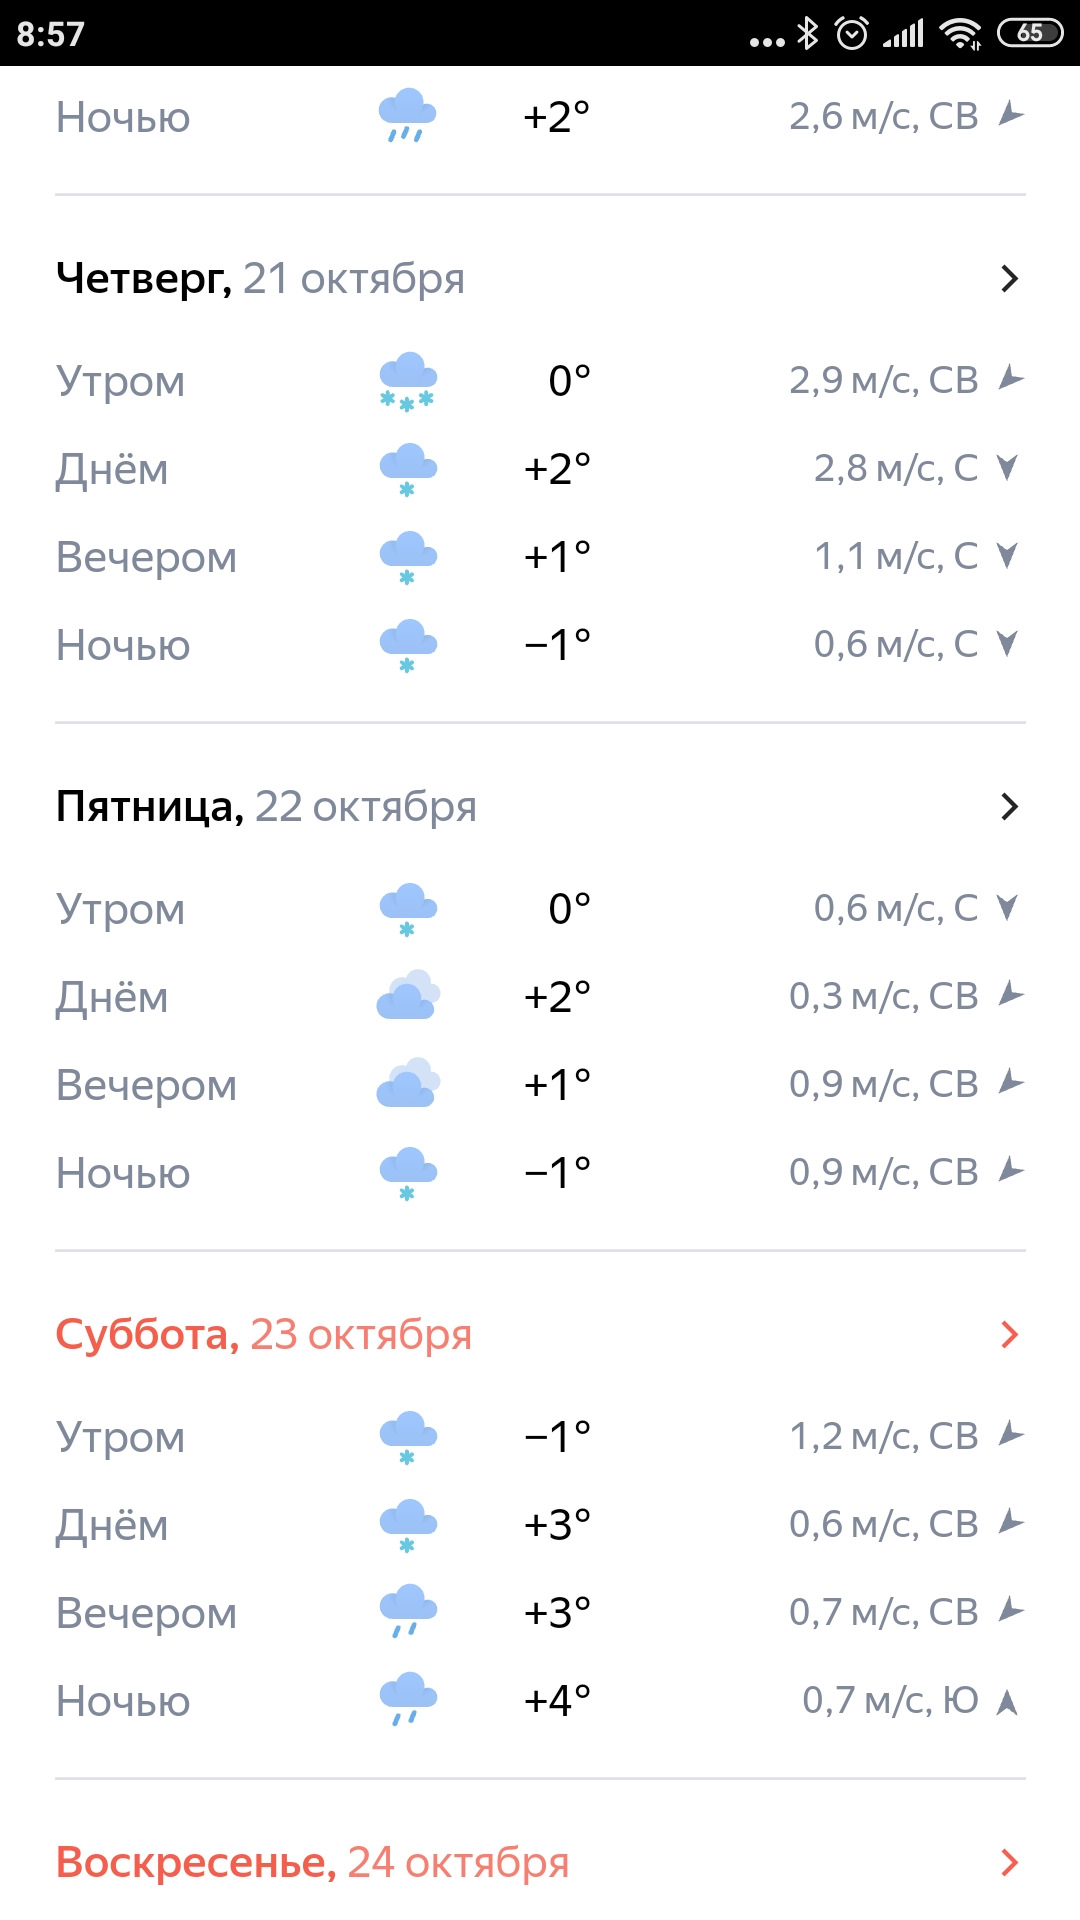Screen dimensions: 1080x1920
Task: Tap the rain icon for tonight's forecast
Action: (407, 116)
